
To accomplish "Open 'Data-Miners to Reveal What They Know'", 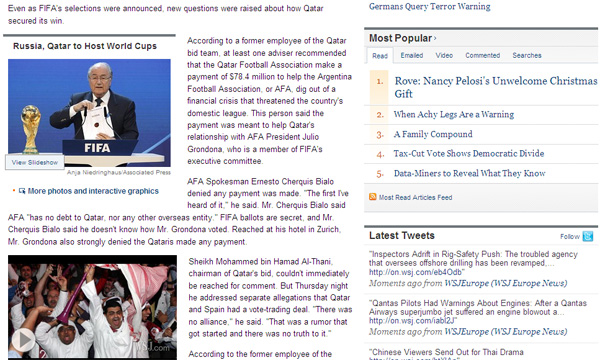I will [x=470, y=173].
